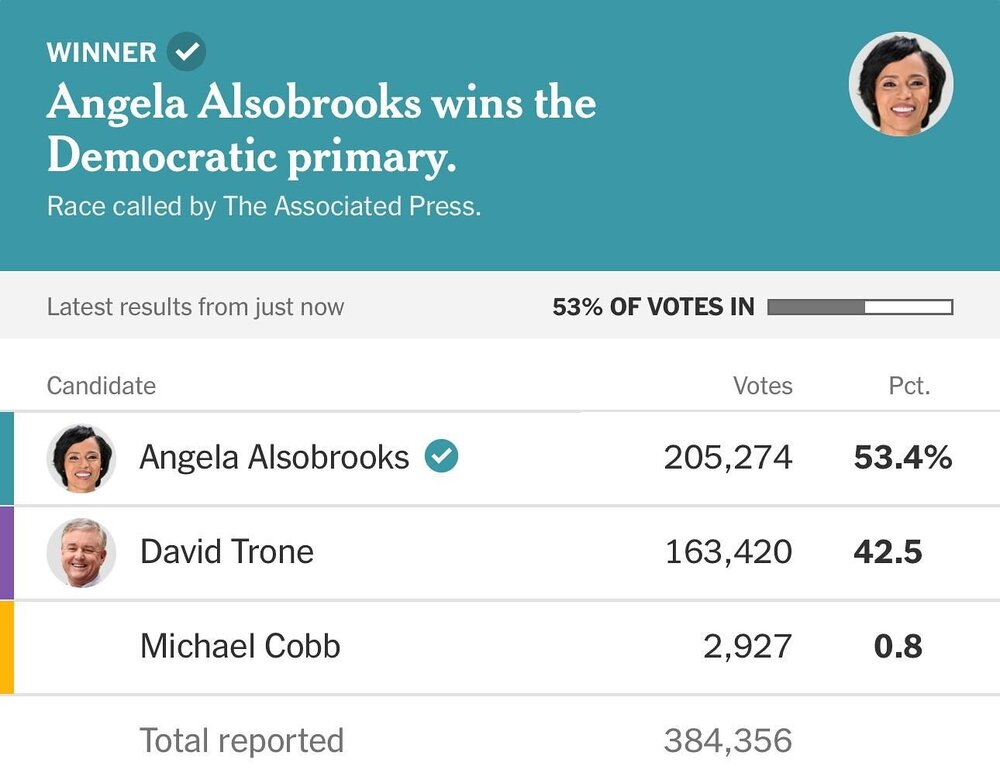Open the David Trone candidate name
Viewport: 1000px width, 783px height.
tap(227, 551)
